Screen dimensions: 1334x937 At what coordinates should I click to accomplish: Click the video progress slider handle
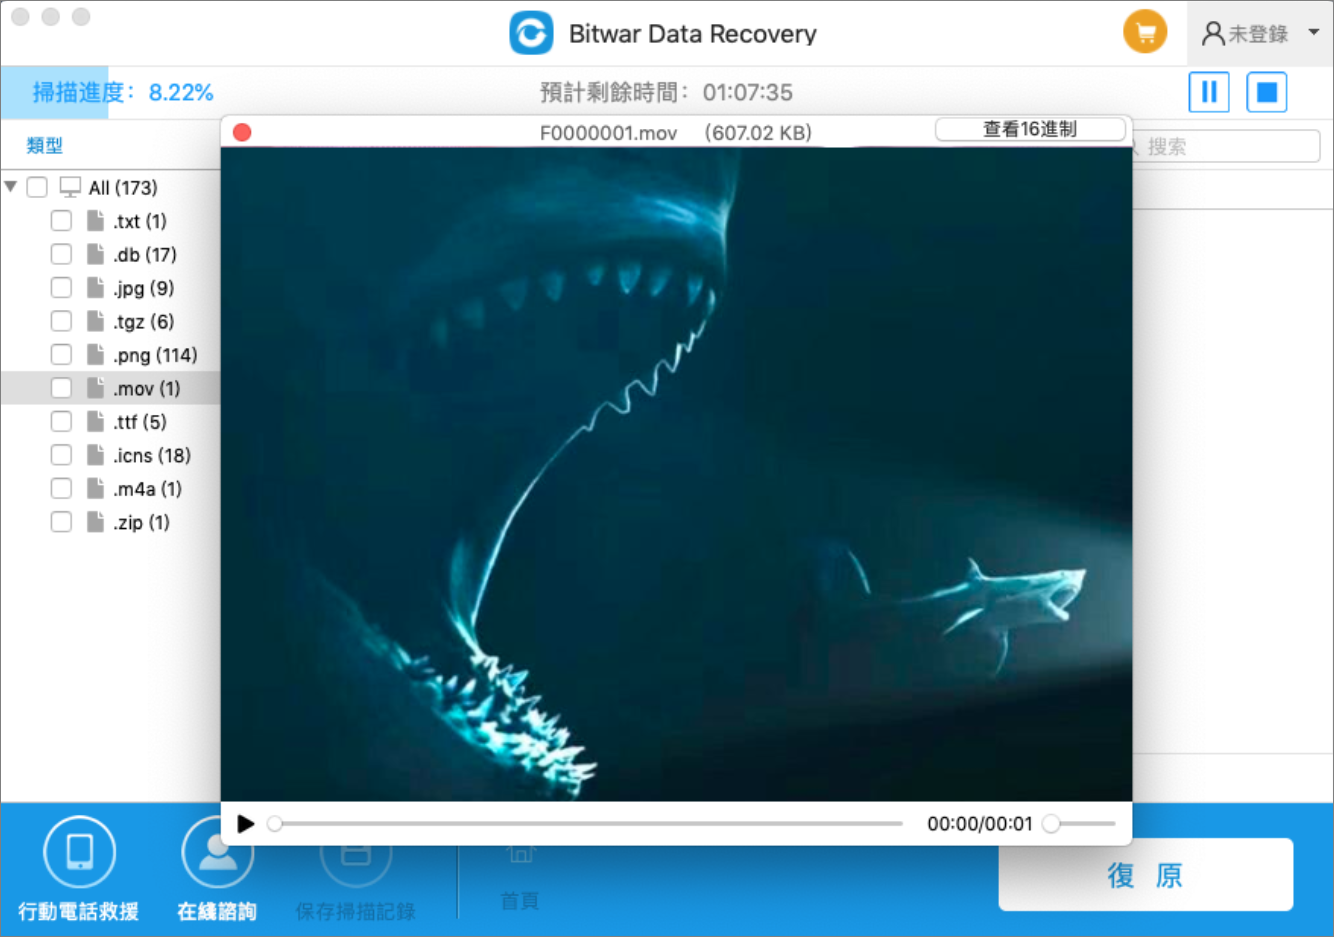(x=274, y=824)
